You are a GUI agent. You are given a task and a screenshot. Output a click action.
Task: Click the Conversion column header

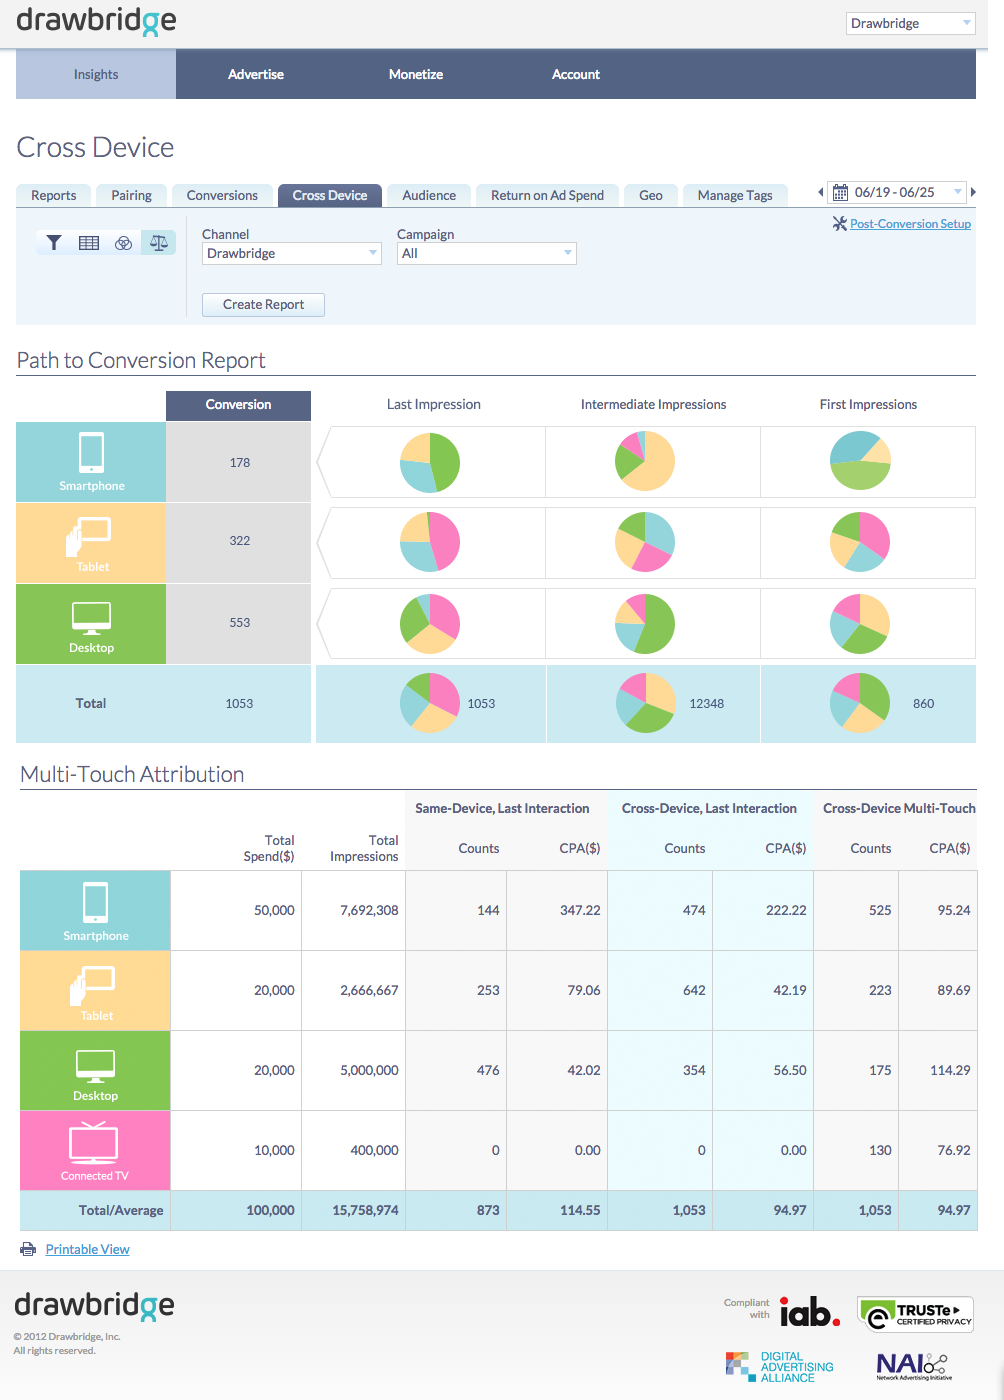pyautogui.click(x=238, y=405)
